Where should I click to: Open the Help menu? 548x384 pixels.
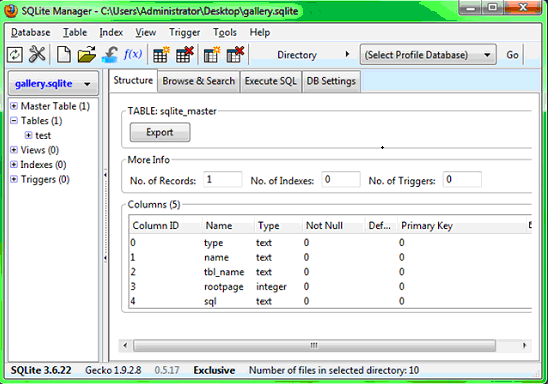259,32
